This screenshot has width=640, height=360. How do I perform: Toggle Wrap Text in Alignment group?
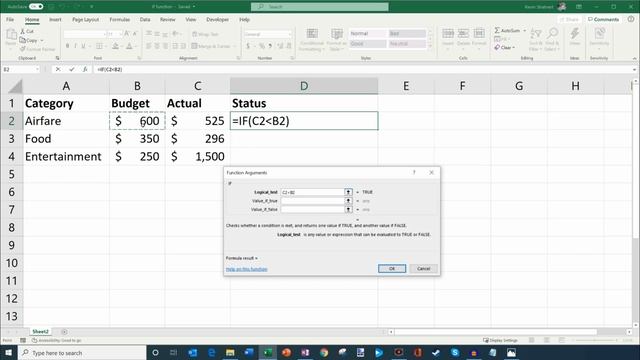click(205, 34)
